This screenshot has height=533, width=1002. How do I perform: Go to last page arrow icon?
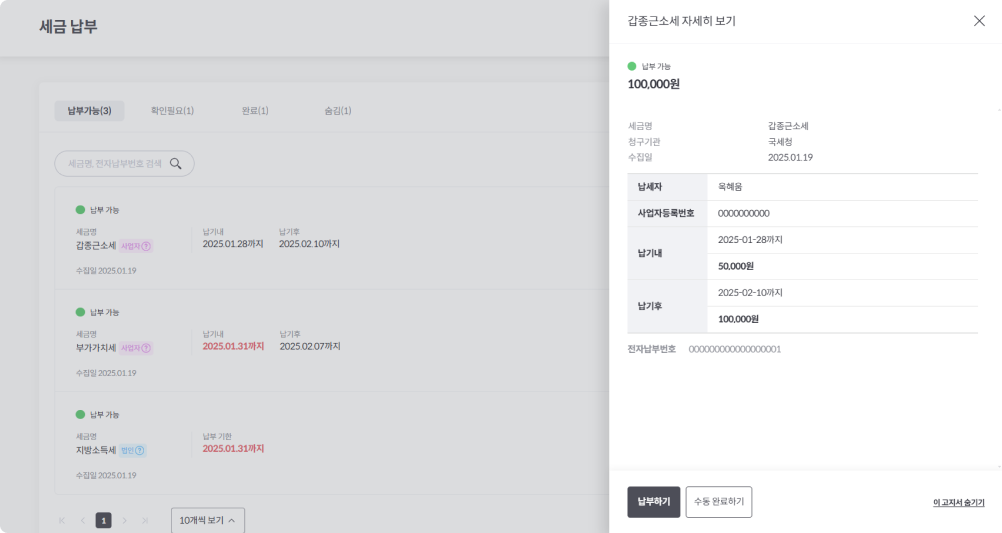click(x=145, y=520)
